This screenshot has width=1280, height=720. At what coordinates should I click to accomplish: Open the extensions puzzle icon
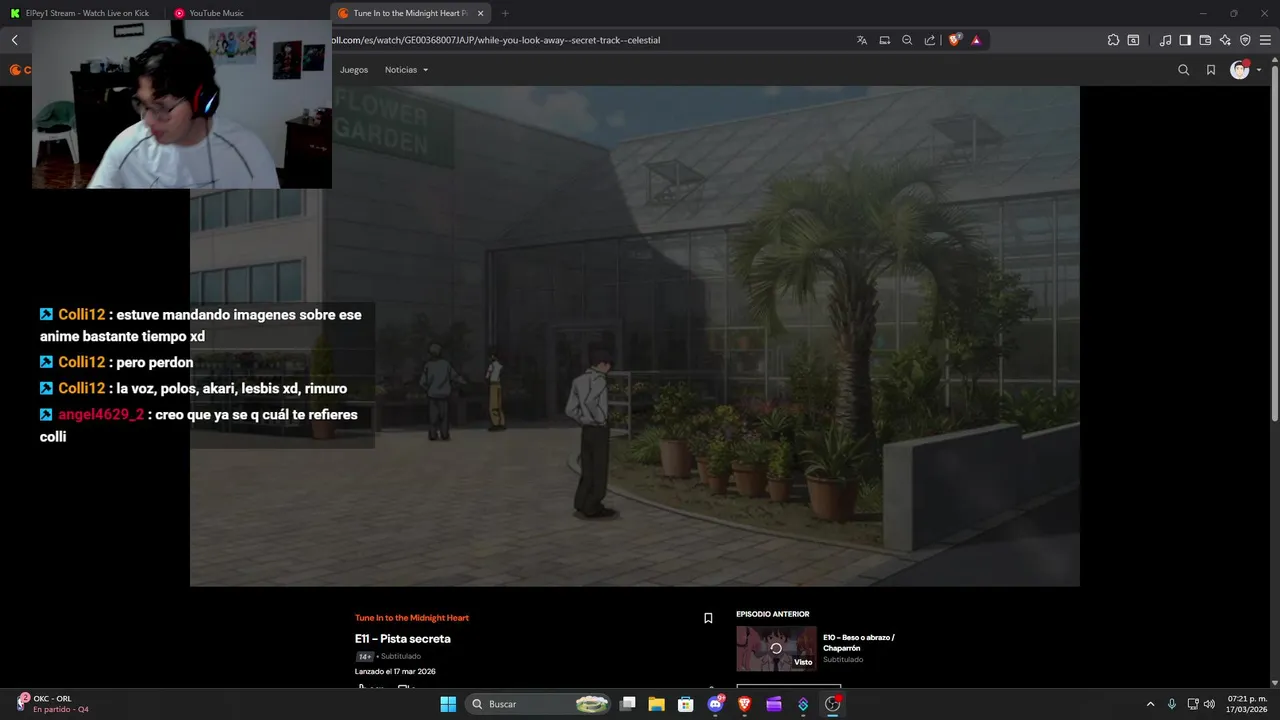coord(1113,40)
